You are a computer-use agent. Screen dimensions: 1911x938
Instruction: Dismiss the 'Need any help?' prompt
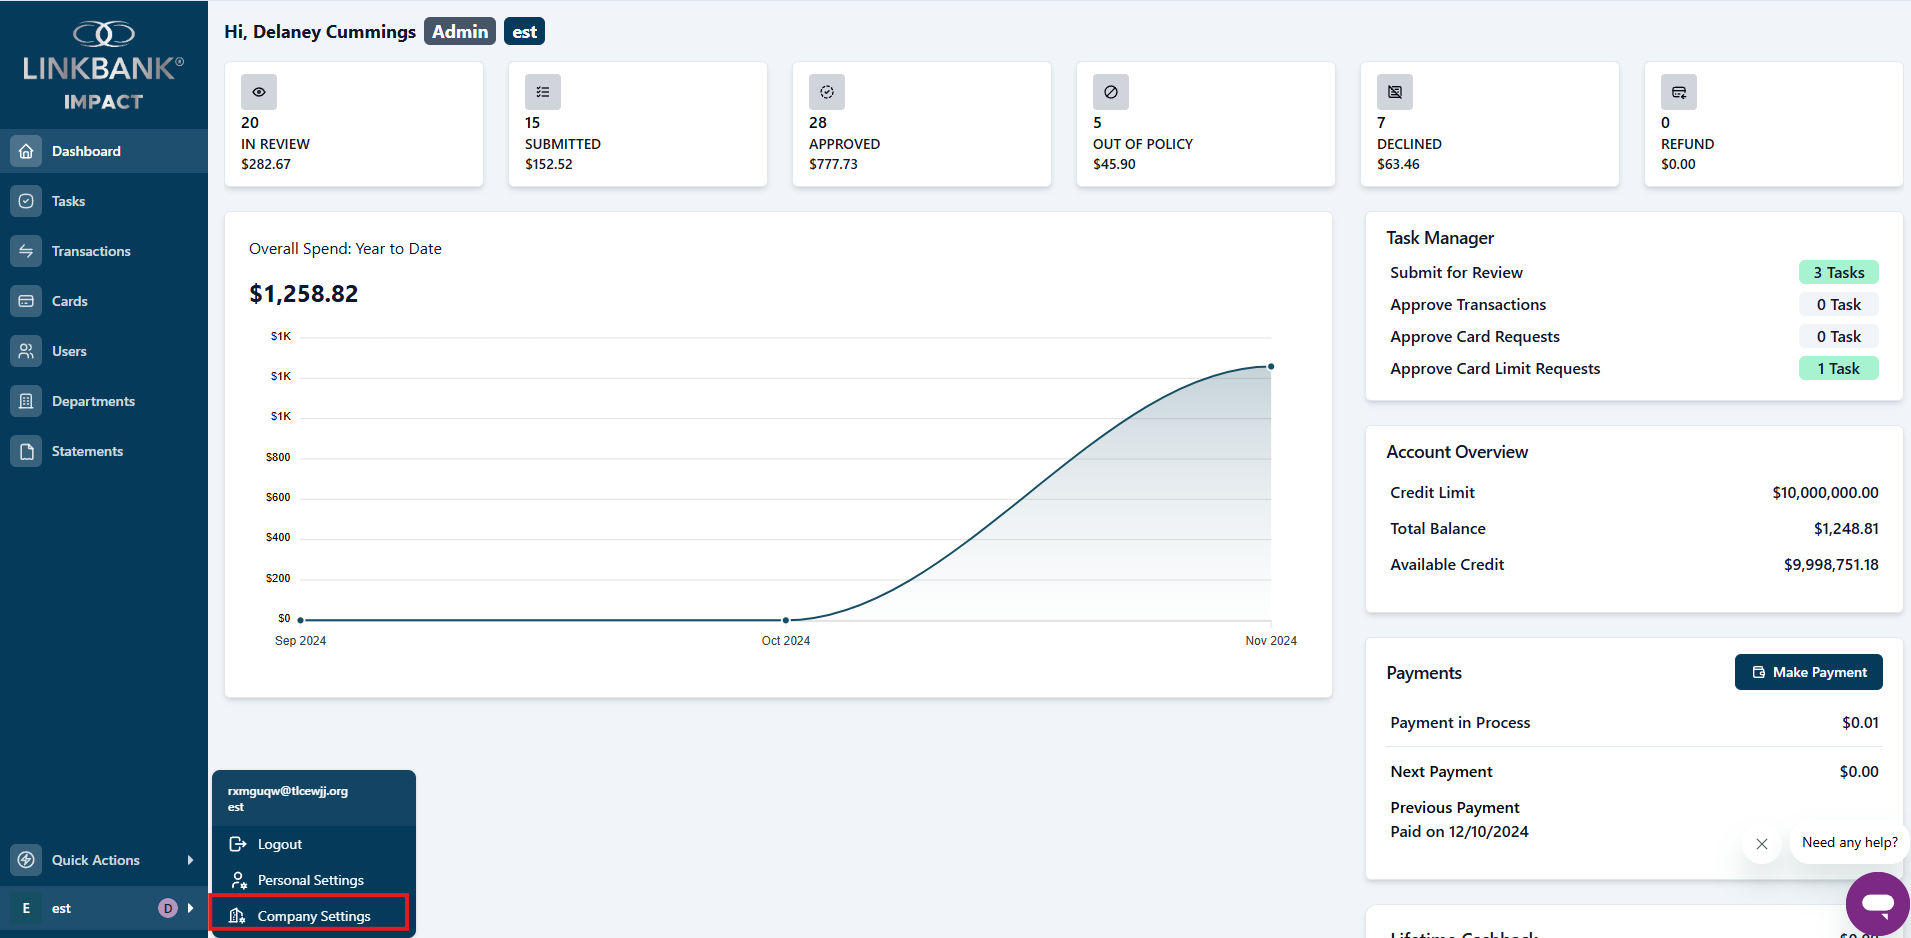[x=1762, y=844]
